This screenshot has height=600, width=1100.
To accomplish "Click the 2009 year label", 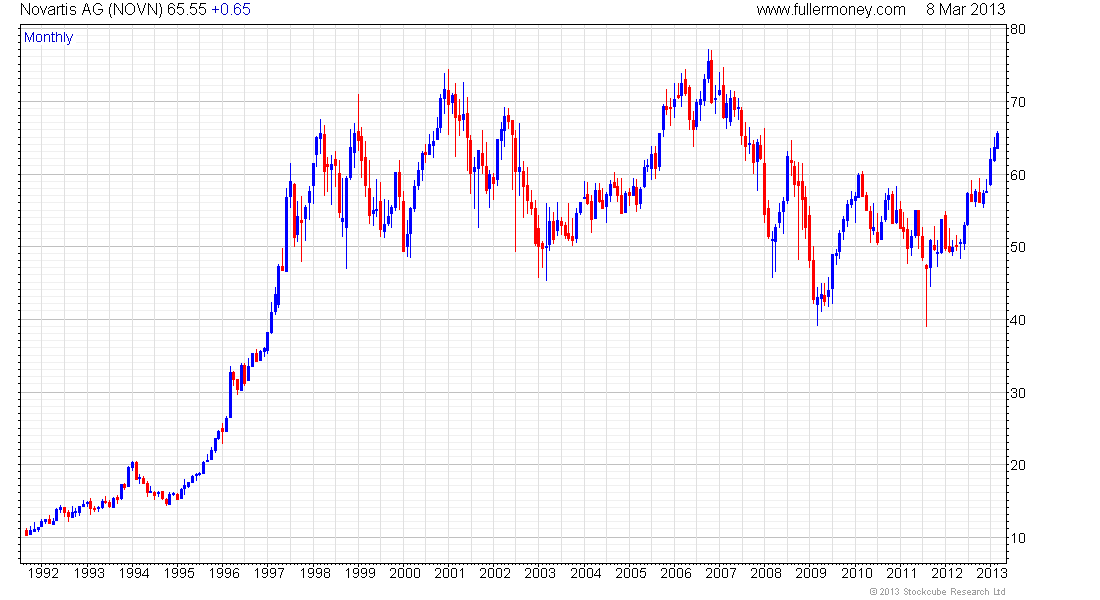I will pos(811,573).
